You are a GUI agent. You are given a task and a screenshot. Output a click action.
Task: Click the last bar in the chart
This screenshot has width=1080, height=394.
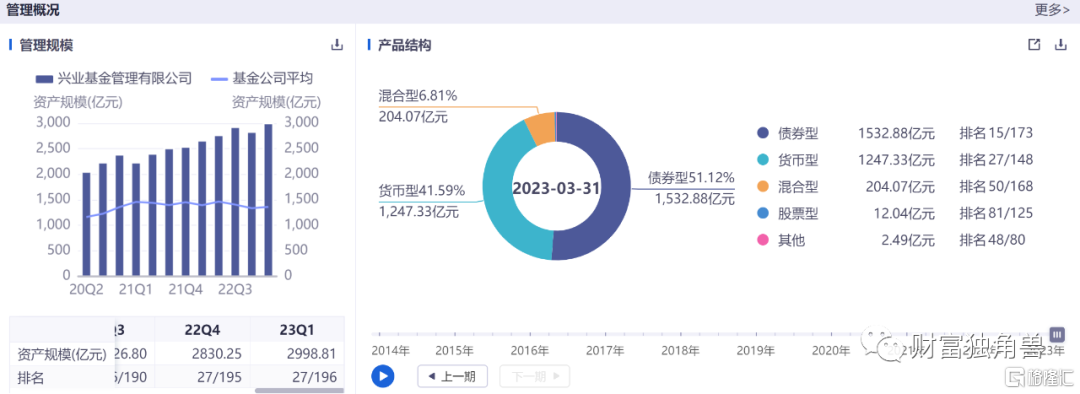click(268, 200)
